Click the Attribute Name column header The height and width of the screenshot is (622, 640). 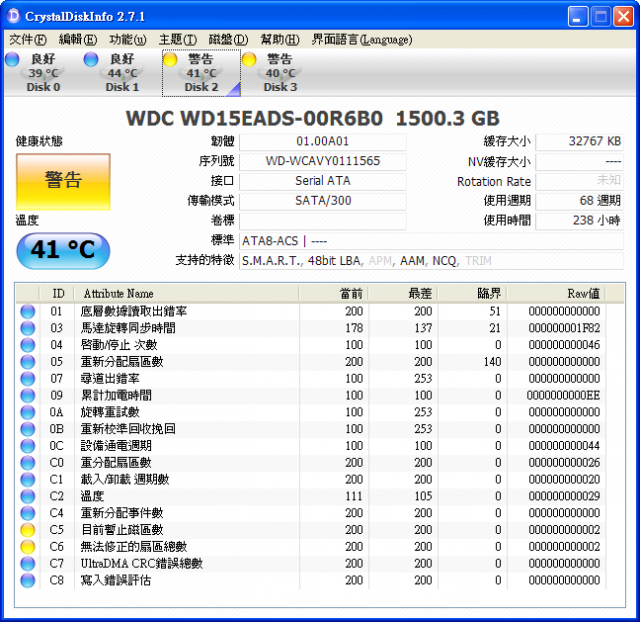[187, 293]
